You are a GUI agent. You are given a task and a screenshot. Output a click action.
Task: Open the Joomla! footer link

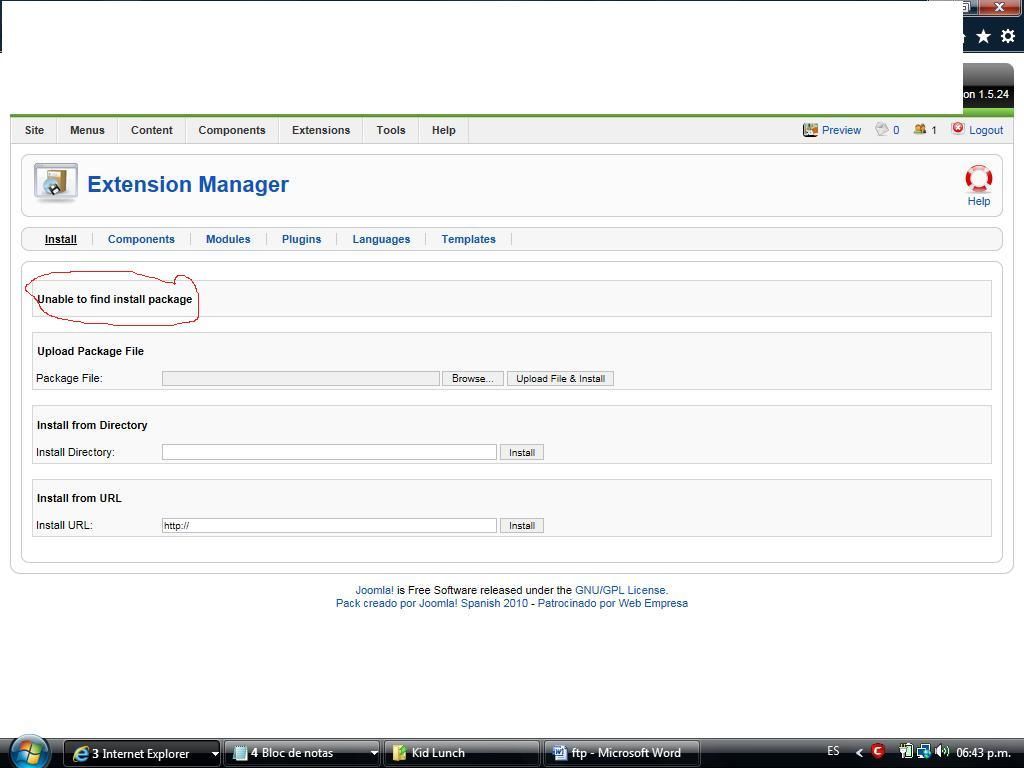click(x=374, y=590)
